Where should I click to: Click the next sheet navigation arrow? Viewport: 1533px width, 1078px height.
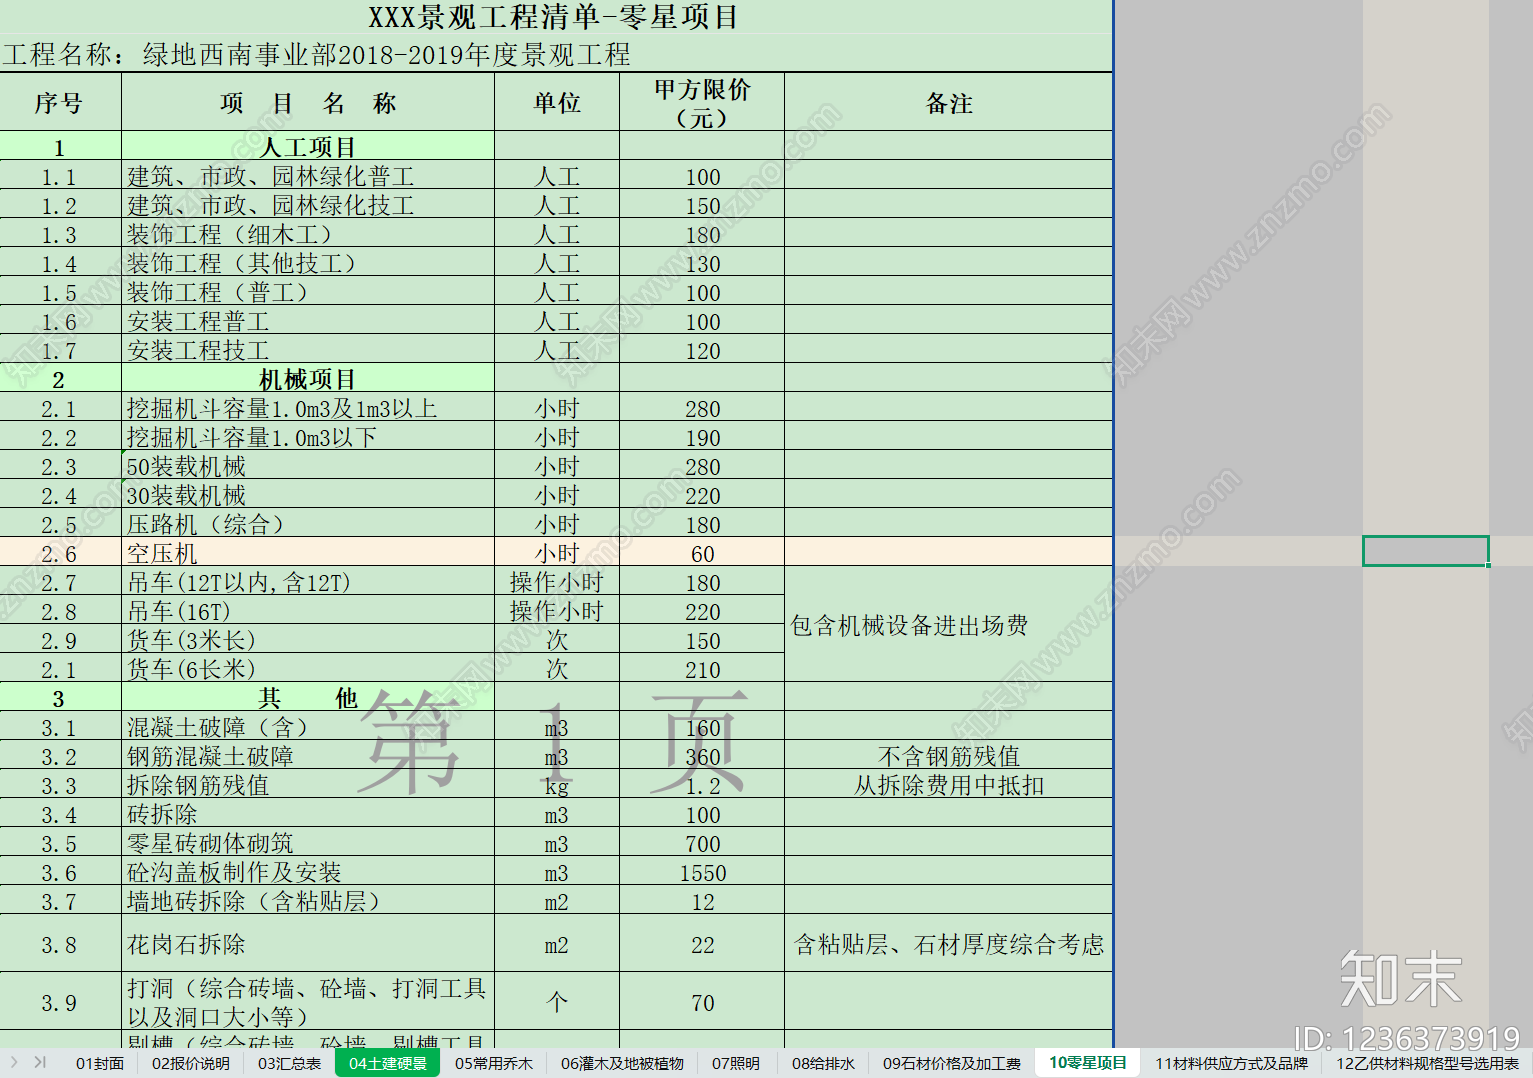[14, 1062]
